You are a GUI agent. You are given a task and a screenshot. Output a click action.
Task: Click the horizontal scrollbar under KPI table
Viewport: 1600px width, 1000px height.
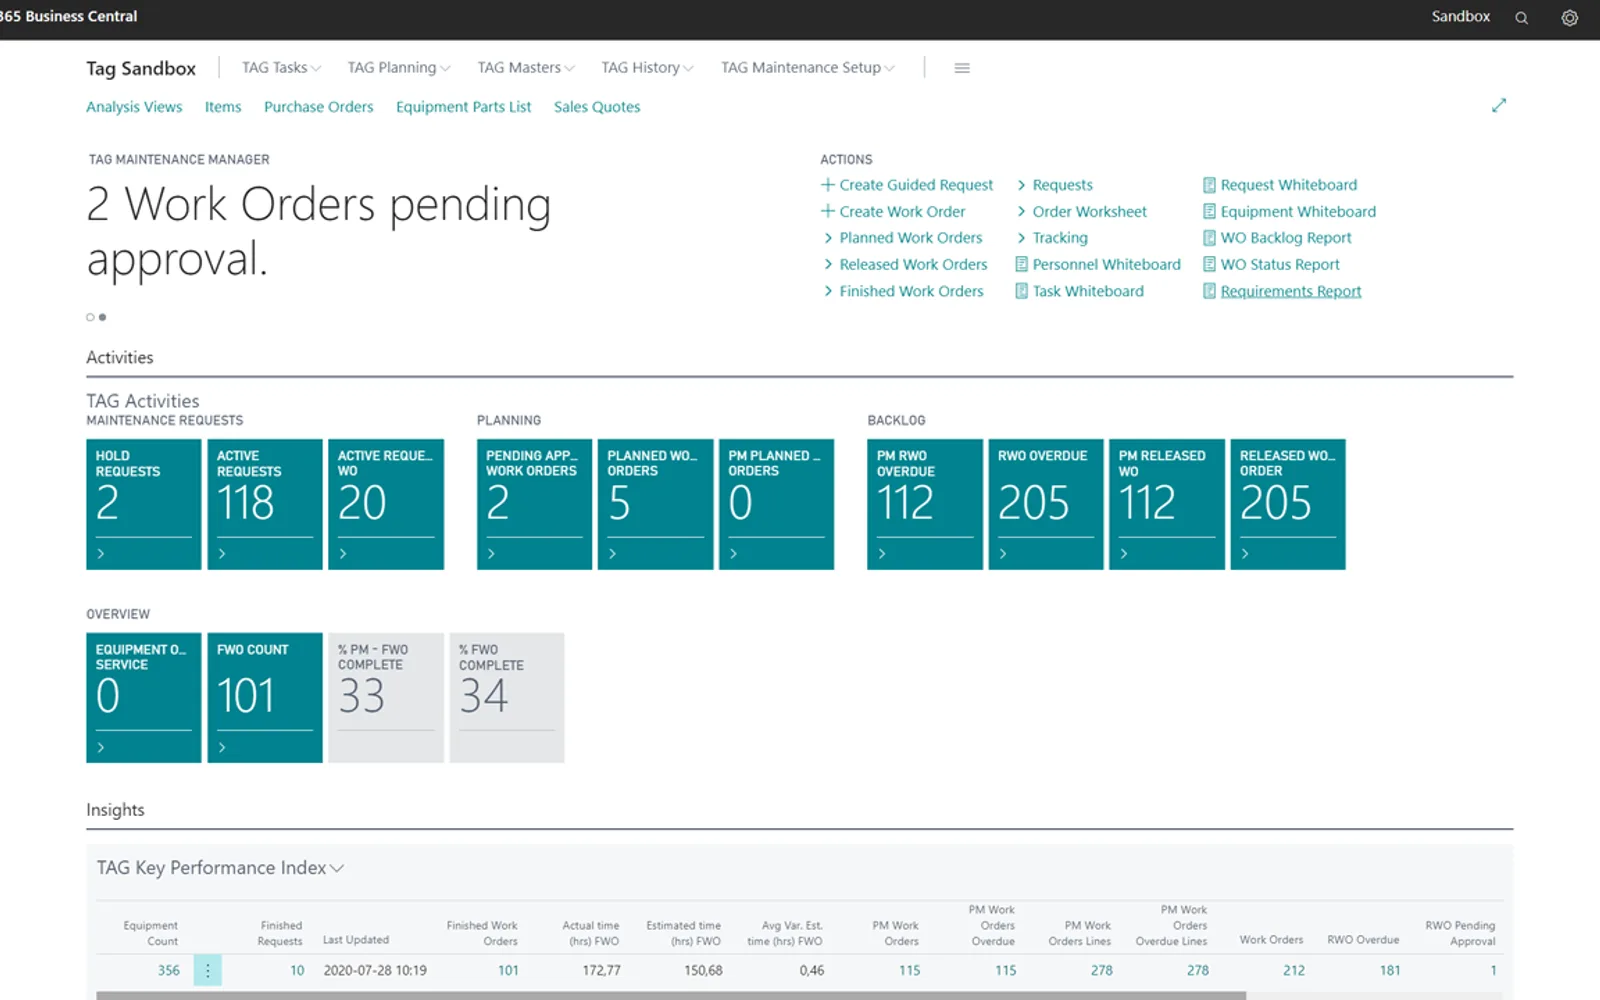click(671, 996)
